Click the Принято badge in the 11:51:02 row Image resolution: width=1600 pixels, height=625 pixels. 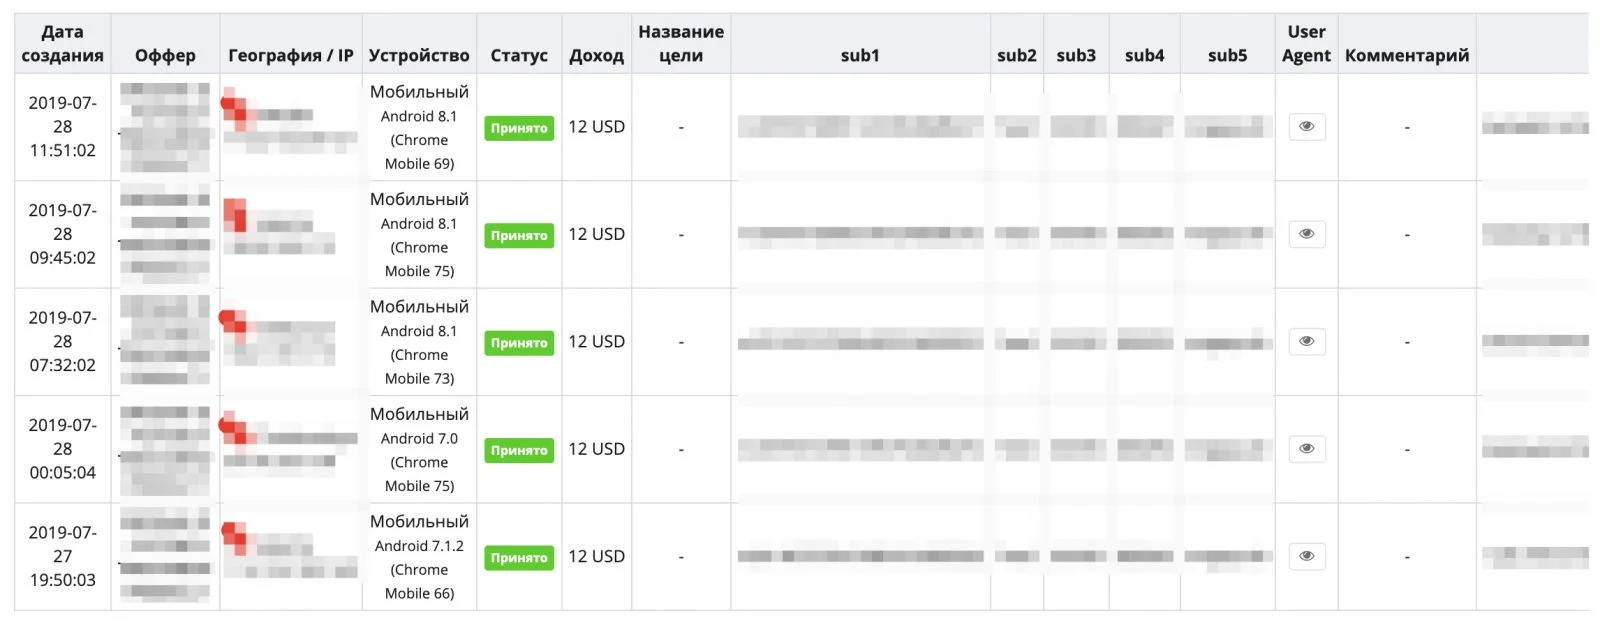coord(519,128)
